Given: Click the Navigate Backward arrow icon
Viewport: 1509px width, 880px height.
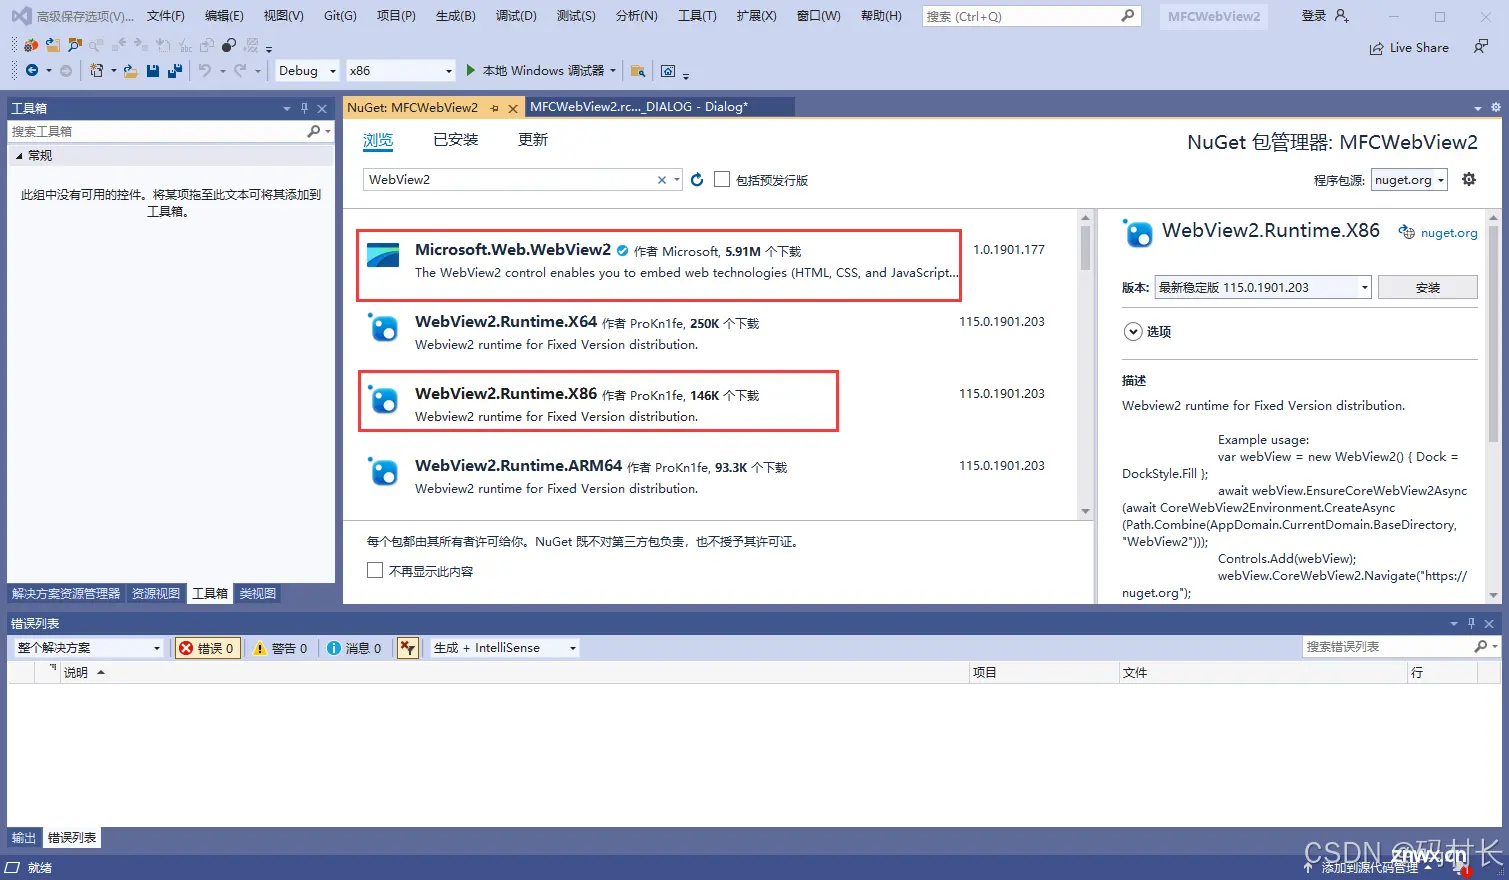Looking at the screenshot, I should point(32,70).
